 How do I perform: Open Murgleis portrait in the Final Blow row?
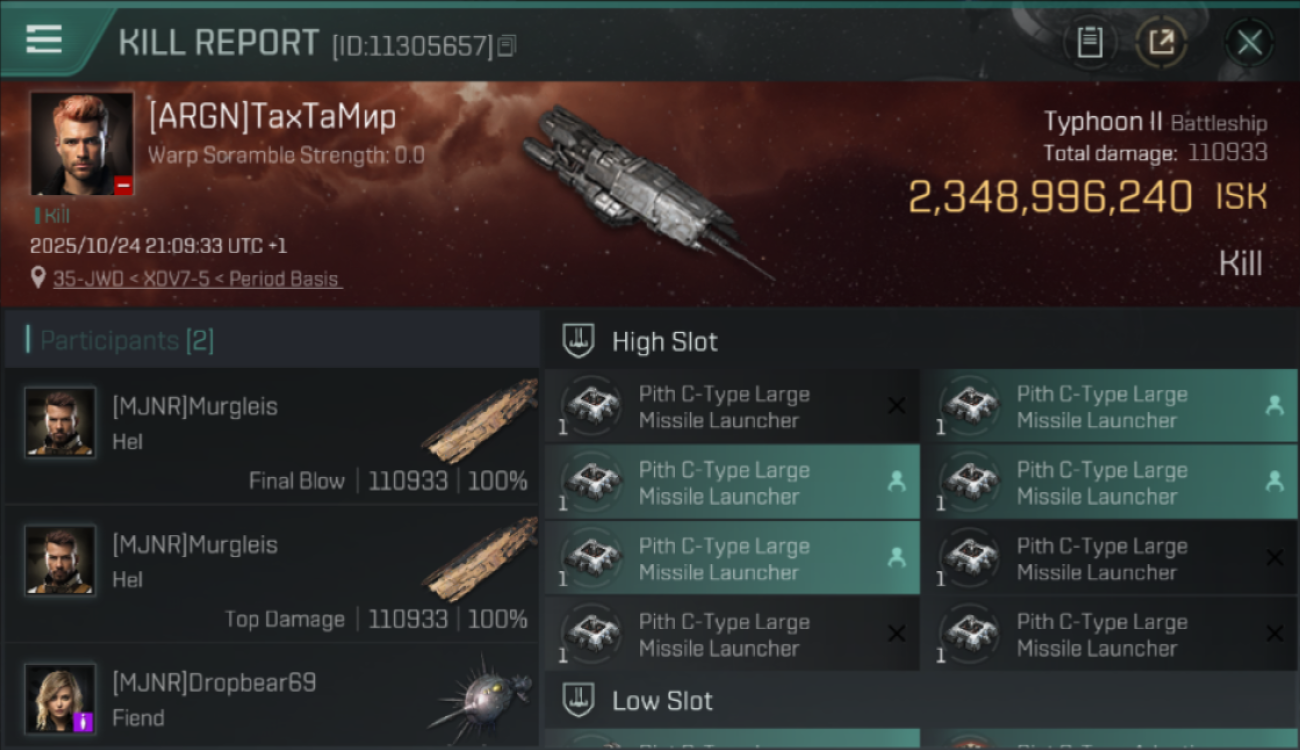click(60, 422)
